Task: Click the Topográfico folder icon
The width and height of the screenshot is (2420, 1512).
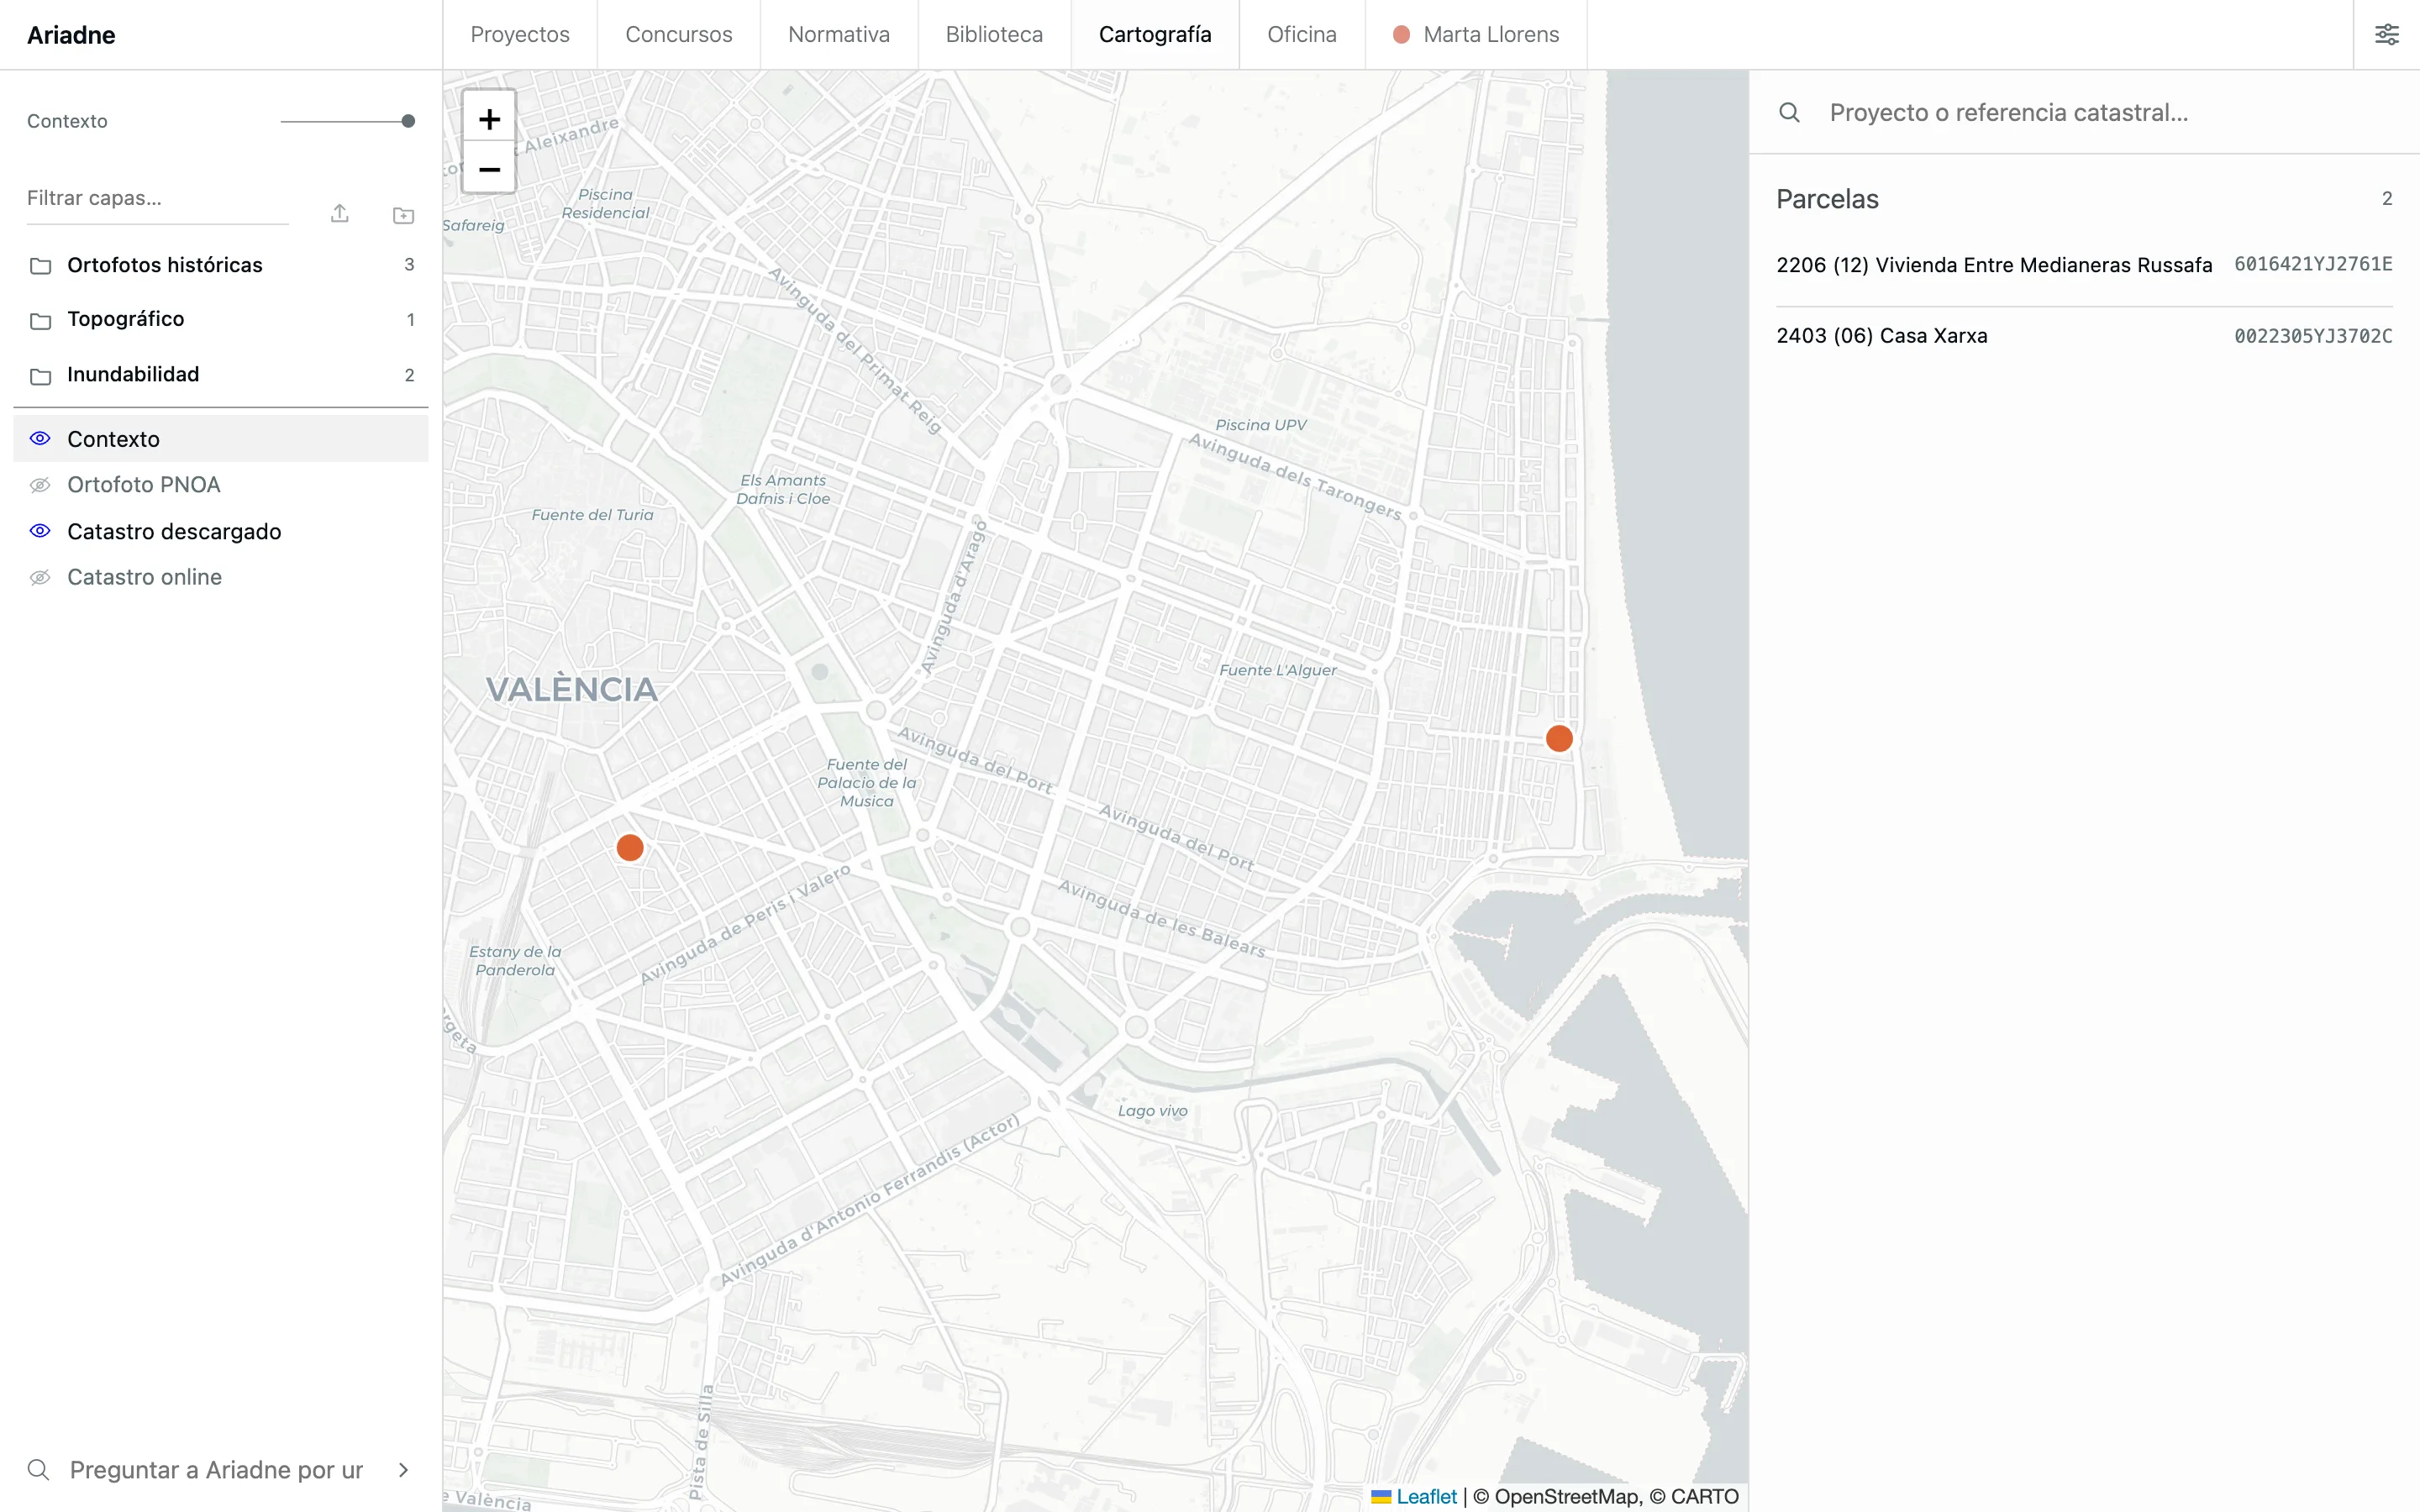Action: pyautogui.click(x=40, y=320)
